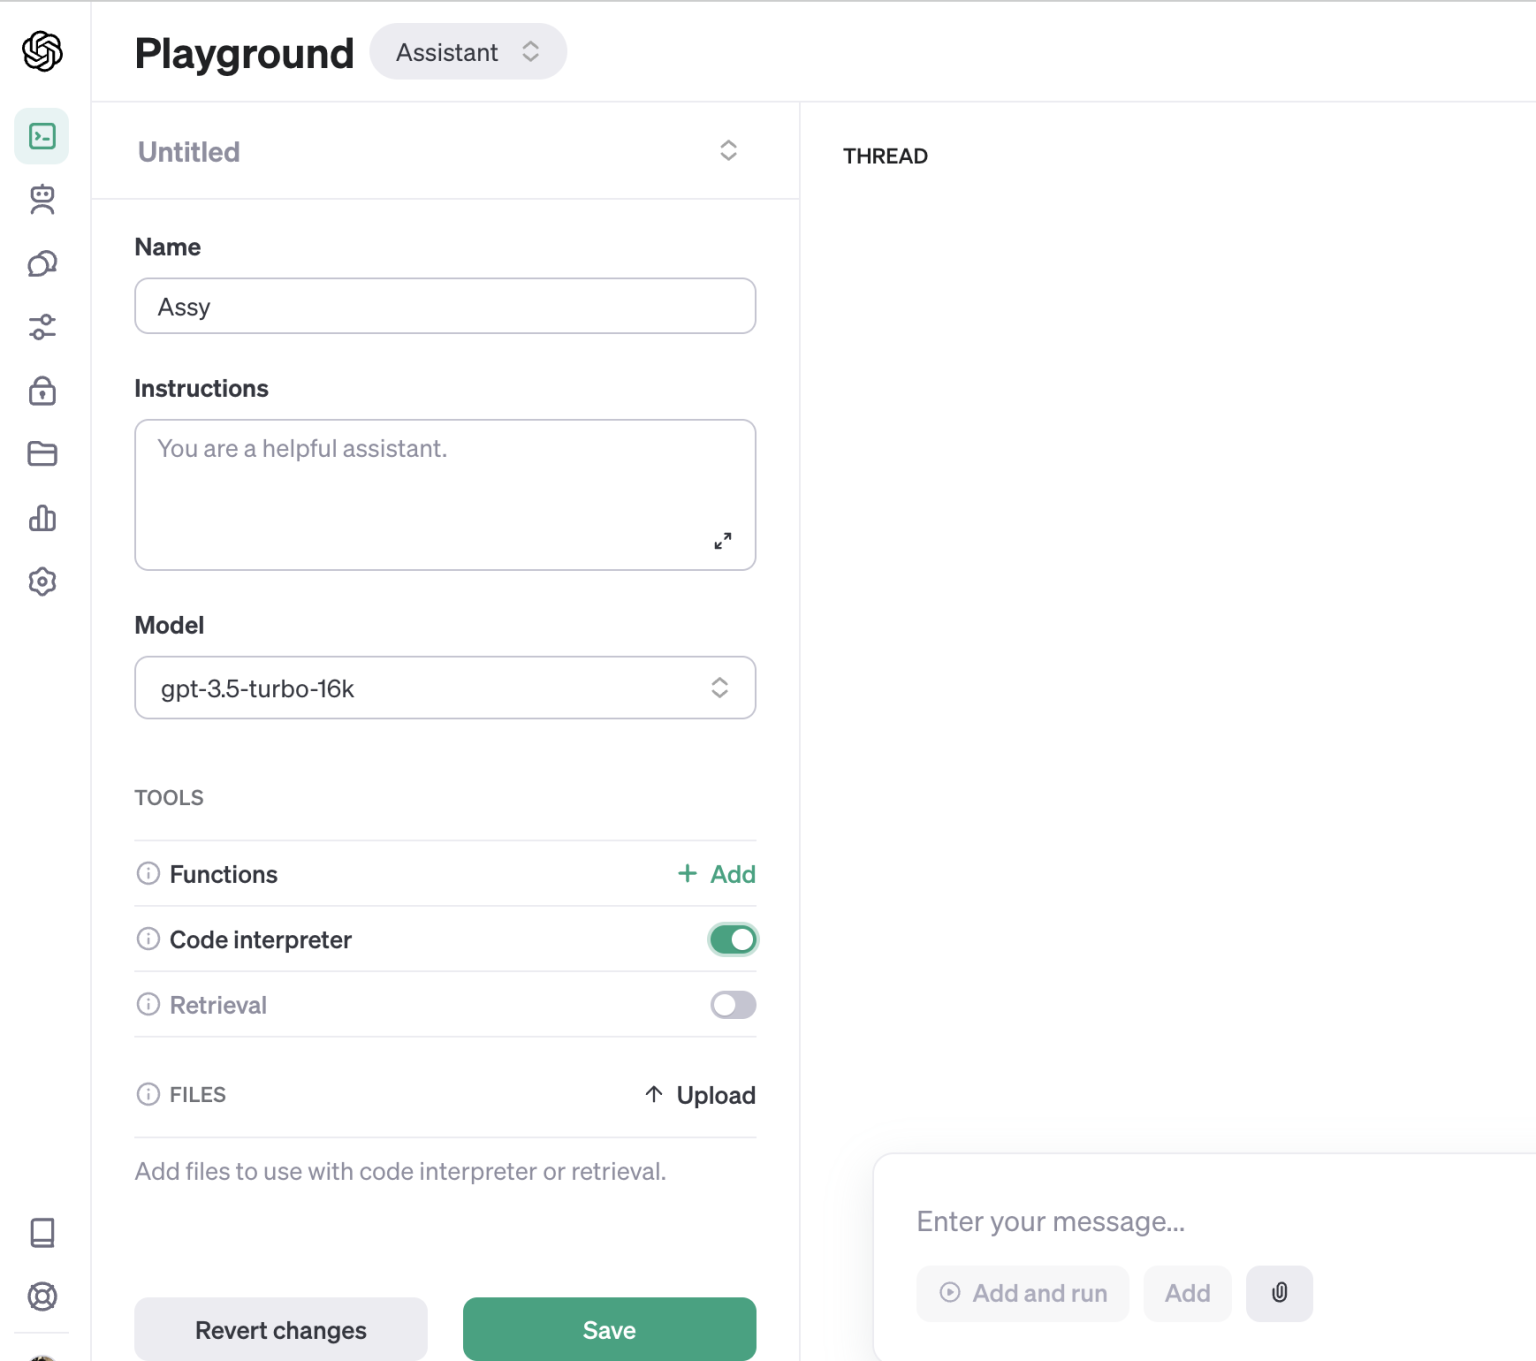The width and height of the screenshot is (1536, 1361).
Task: Click the paperclip attach file button
Action: (x=1279, y=1293)
